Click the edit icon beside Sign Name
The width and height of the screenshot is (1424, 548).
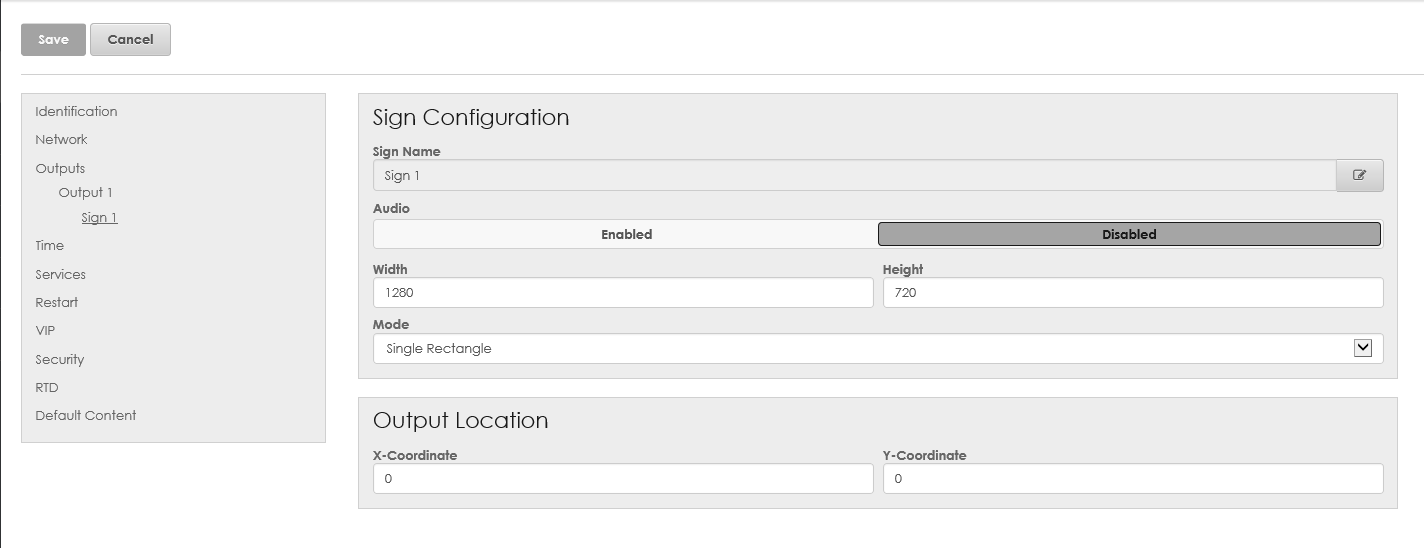pyautogui.click(x=1359, y=175)
